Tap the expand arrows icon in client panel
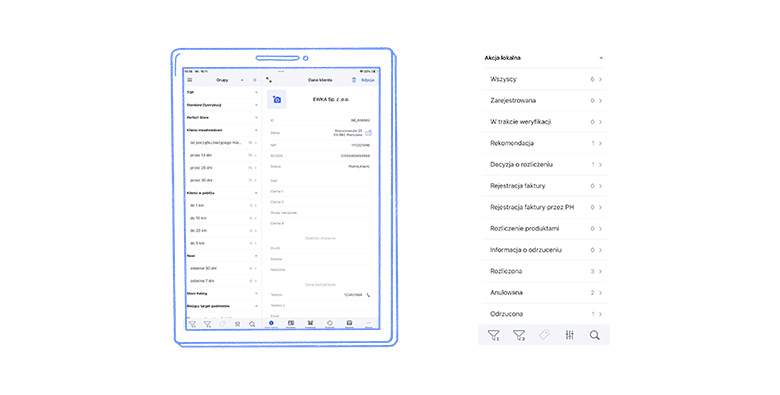Viewport: 780px width, 395px height. tap(269, 80)
